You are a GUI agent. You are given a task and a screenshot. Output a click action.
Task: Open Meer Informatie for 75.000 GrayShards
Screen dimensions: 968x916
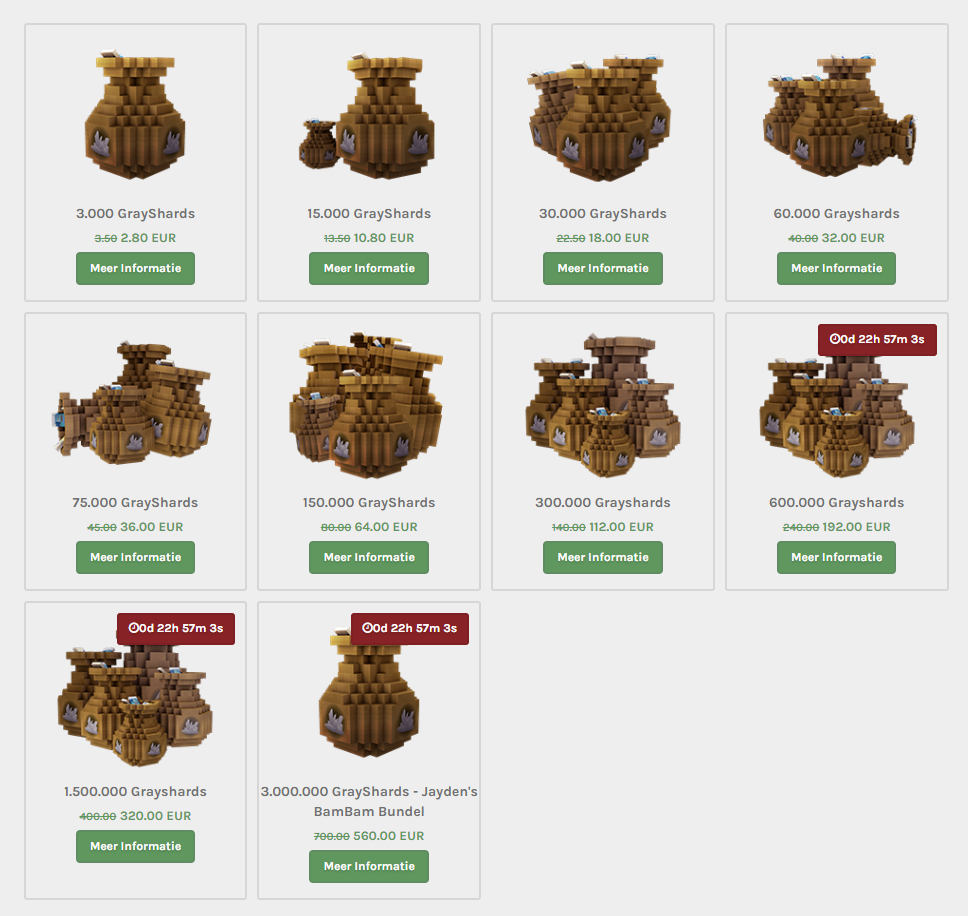[135, 557]
